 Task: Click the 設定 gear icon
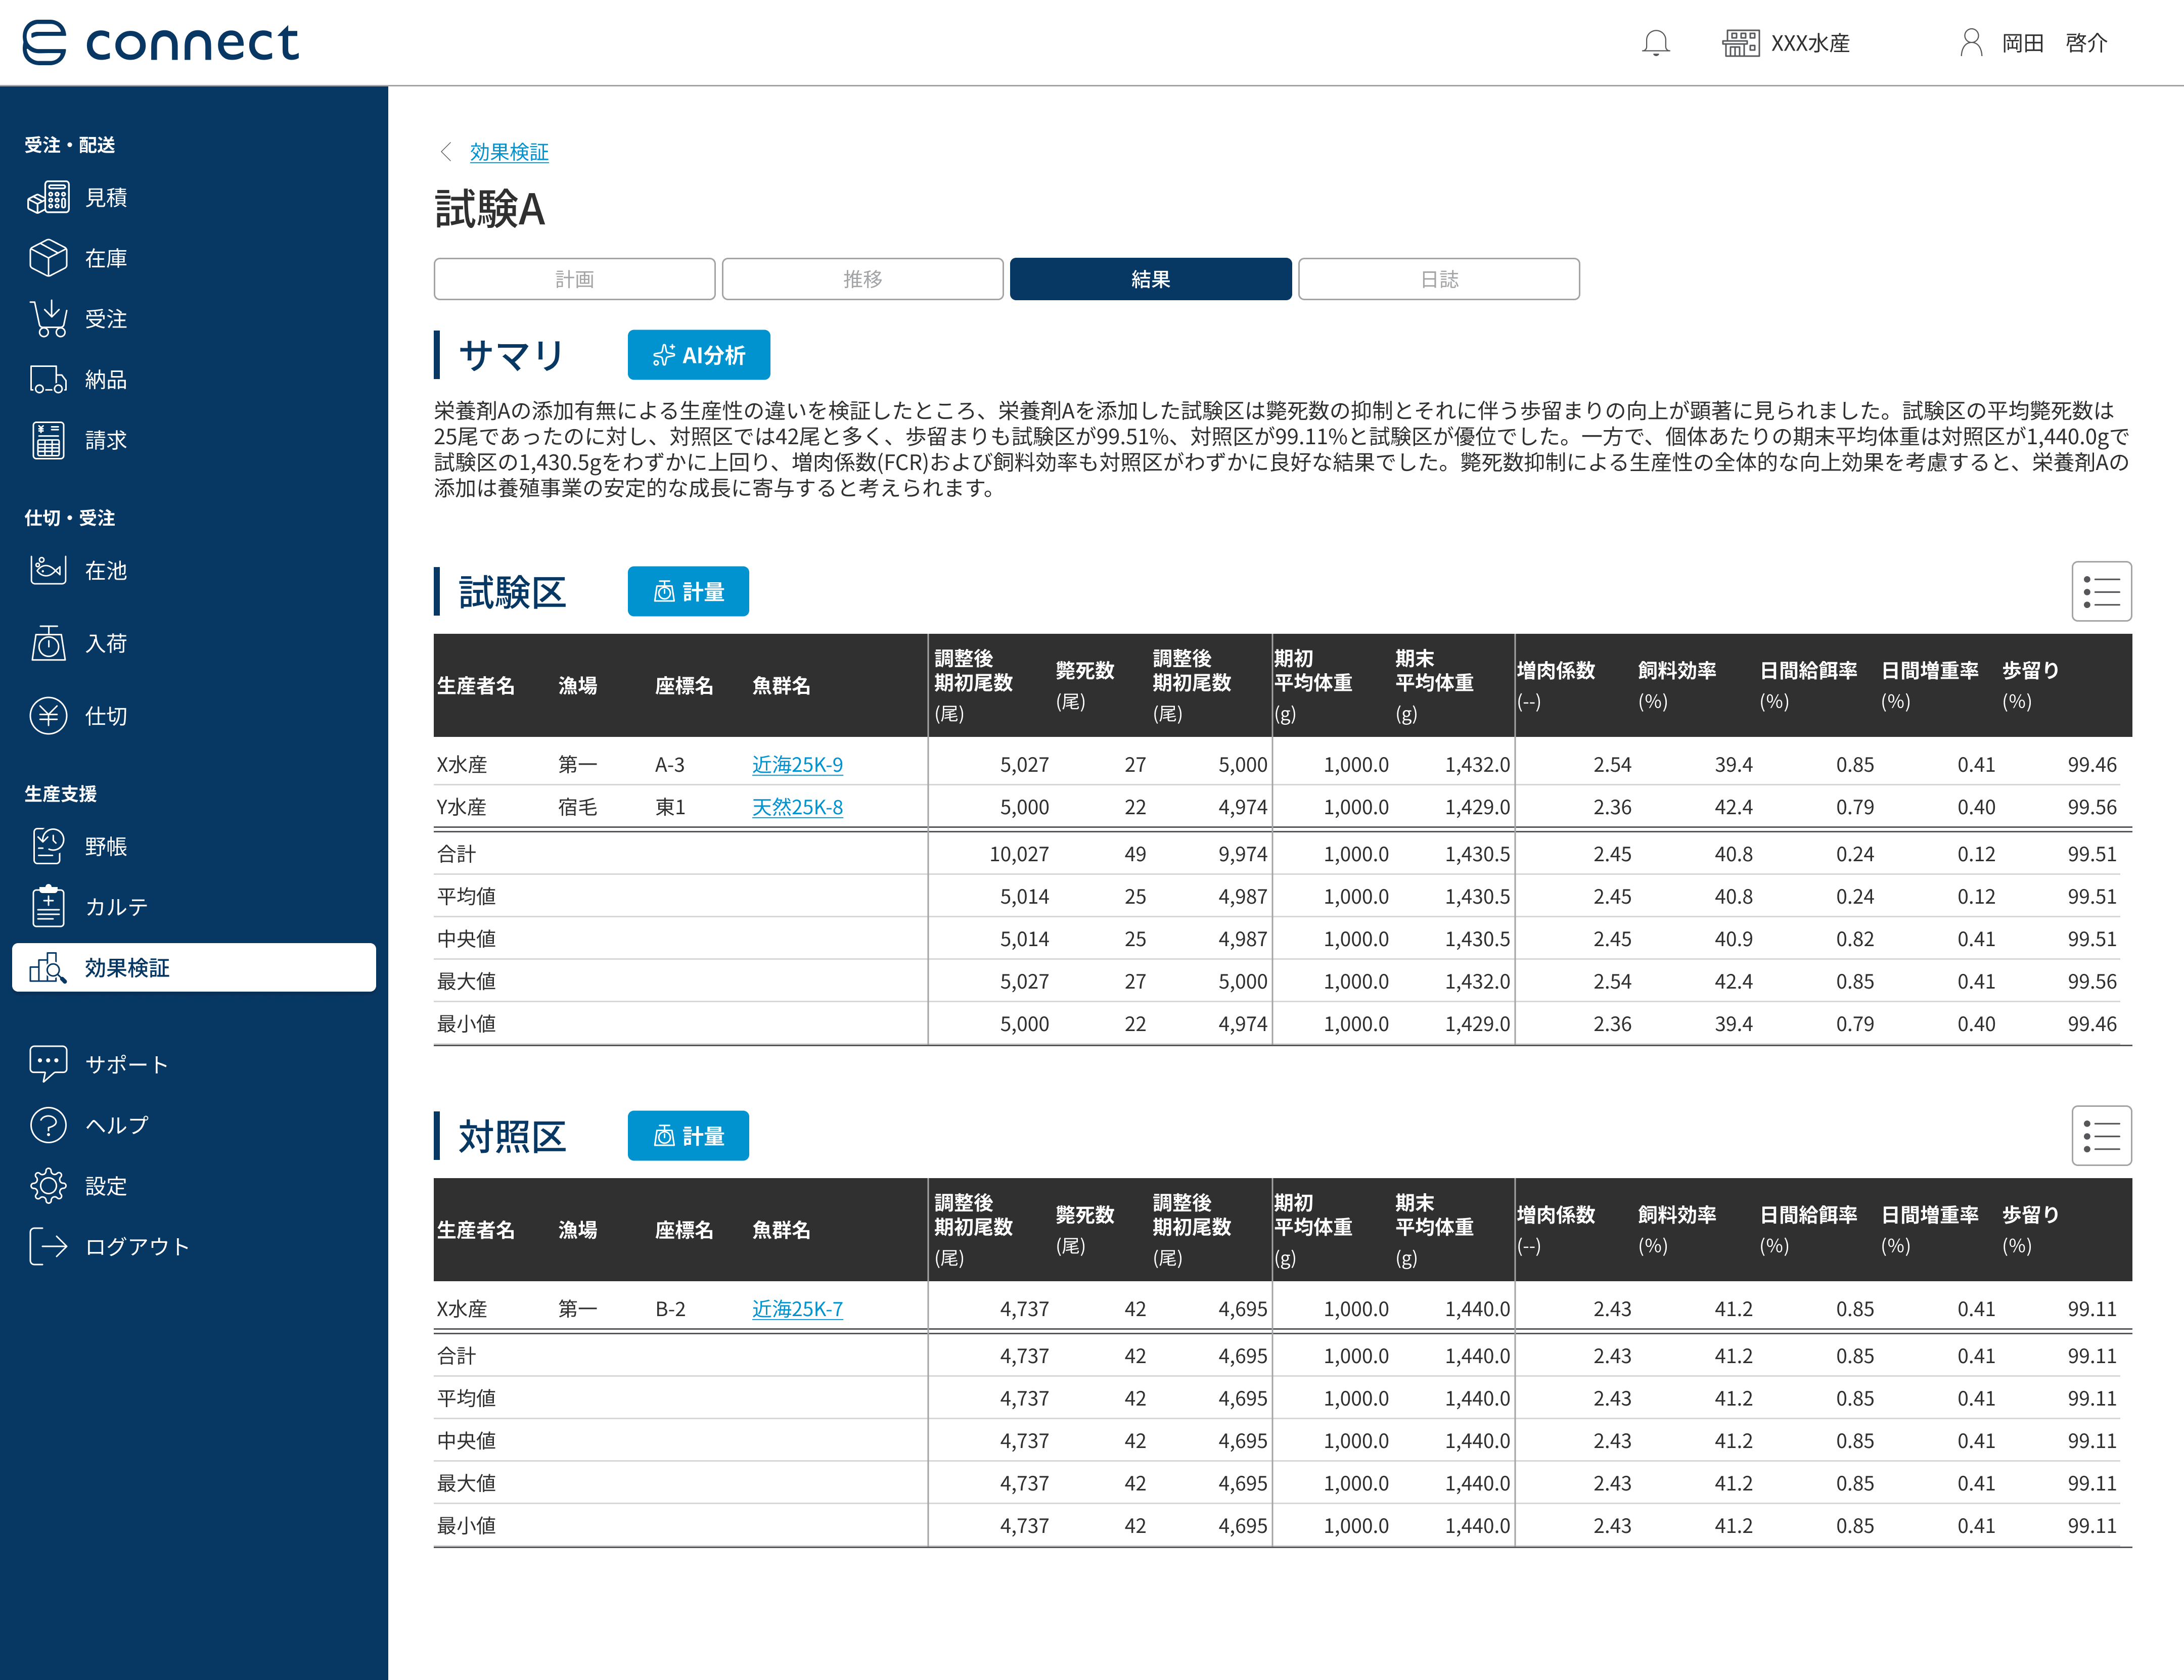pos(48,1186)
